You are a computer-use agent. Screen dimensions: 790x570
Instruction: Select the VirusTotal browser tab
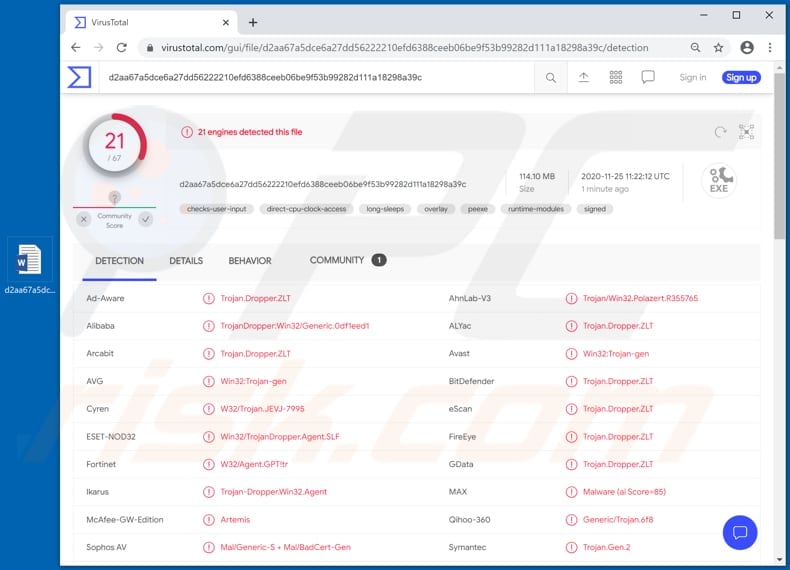(x=151, y=22)
